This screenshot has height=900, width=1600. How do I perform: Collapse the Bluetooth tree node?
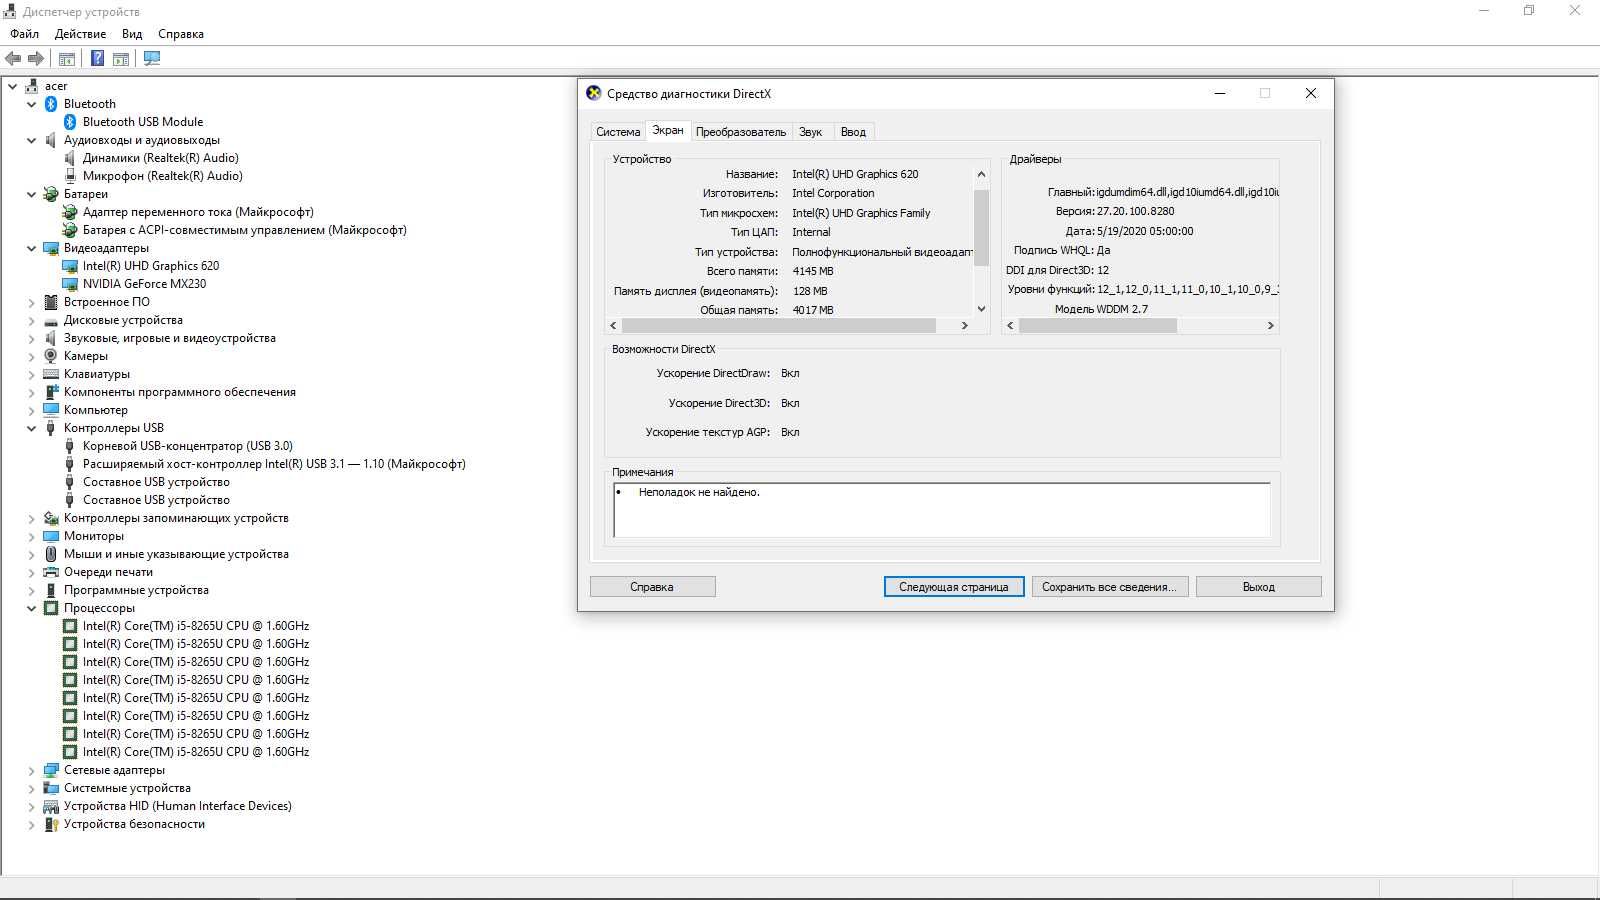pos(32,104)
